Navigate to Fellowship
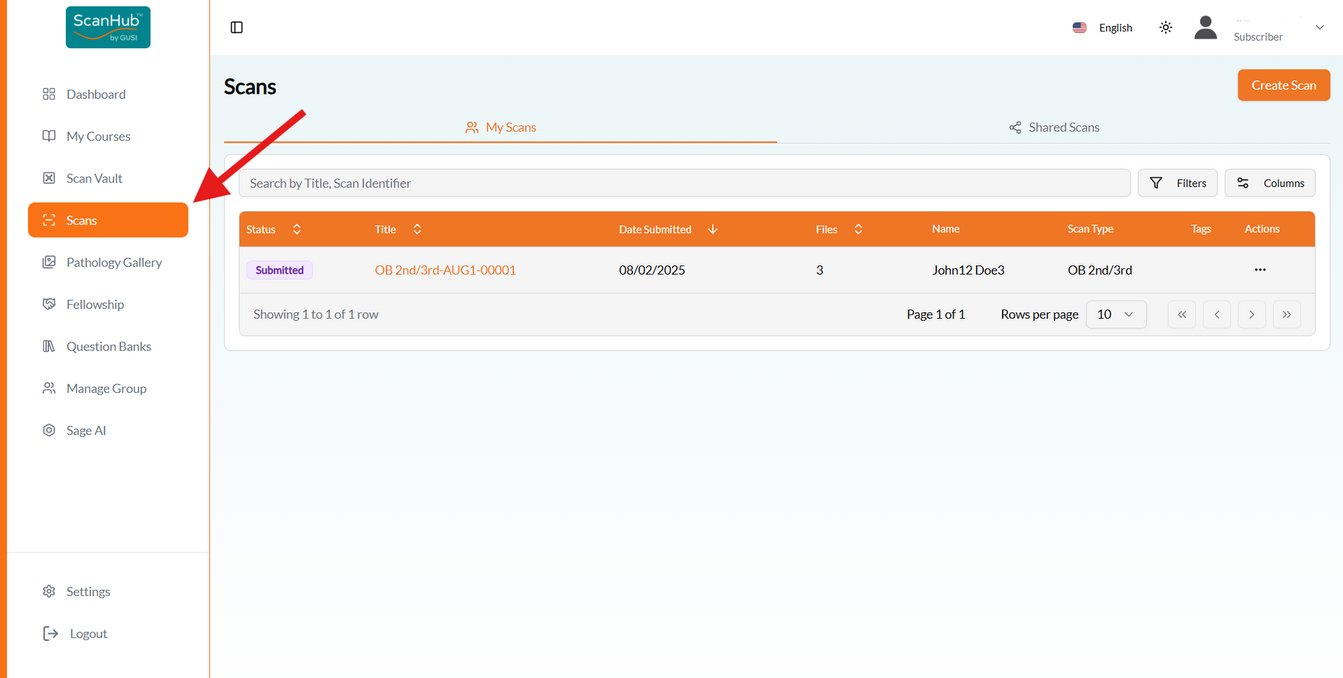The width and height of the screenshot is (1343, 678). [108, 304]
